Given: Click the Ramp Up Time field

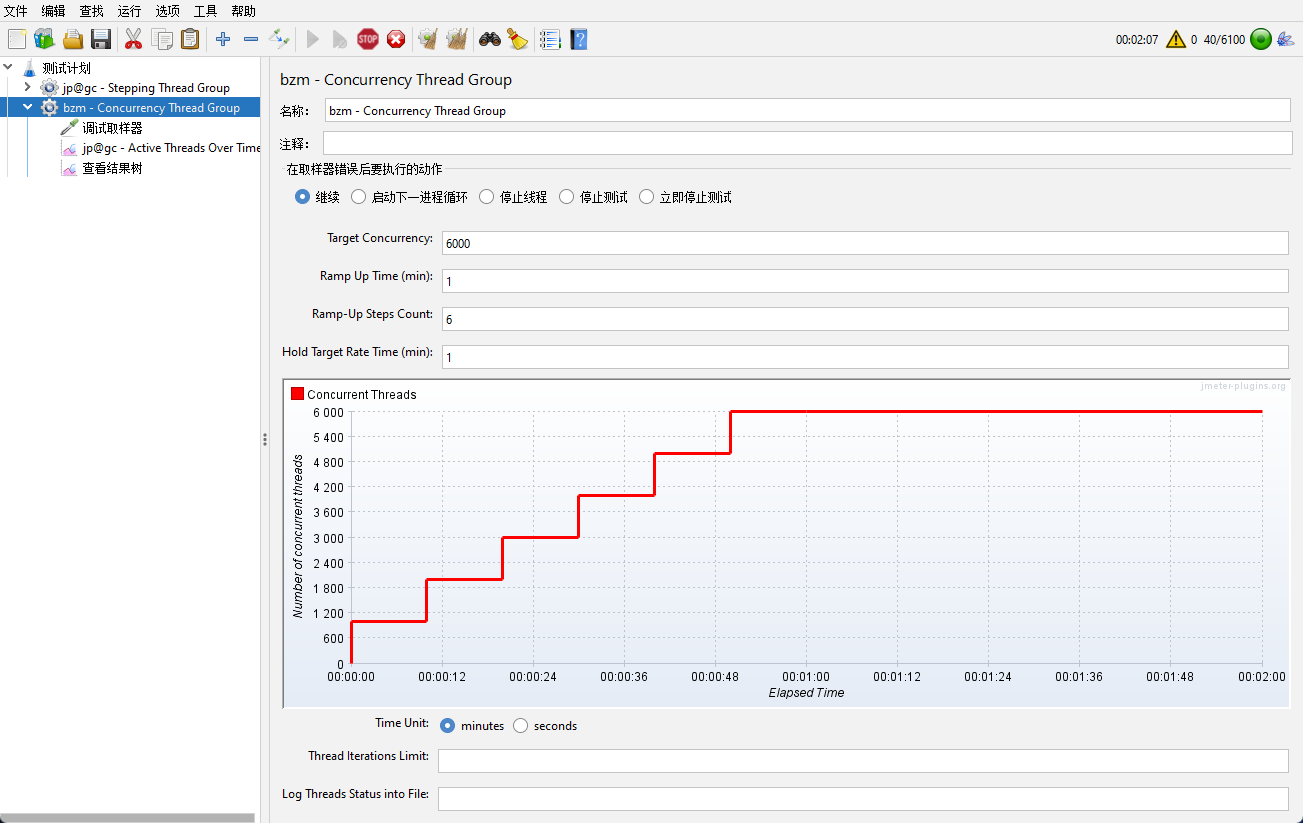Looking at the screenshot, I should pyautogui.click(x=865, y=281).
